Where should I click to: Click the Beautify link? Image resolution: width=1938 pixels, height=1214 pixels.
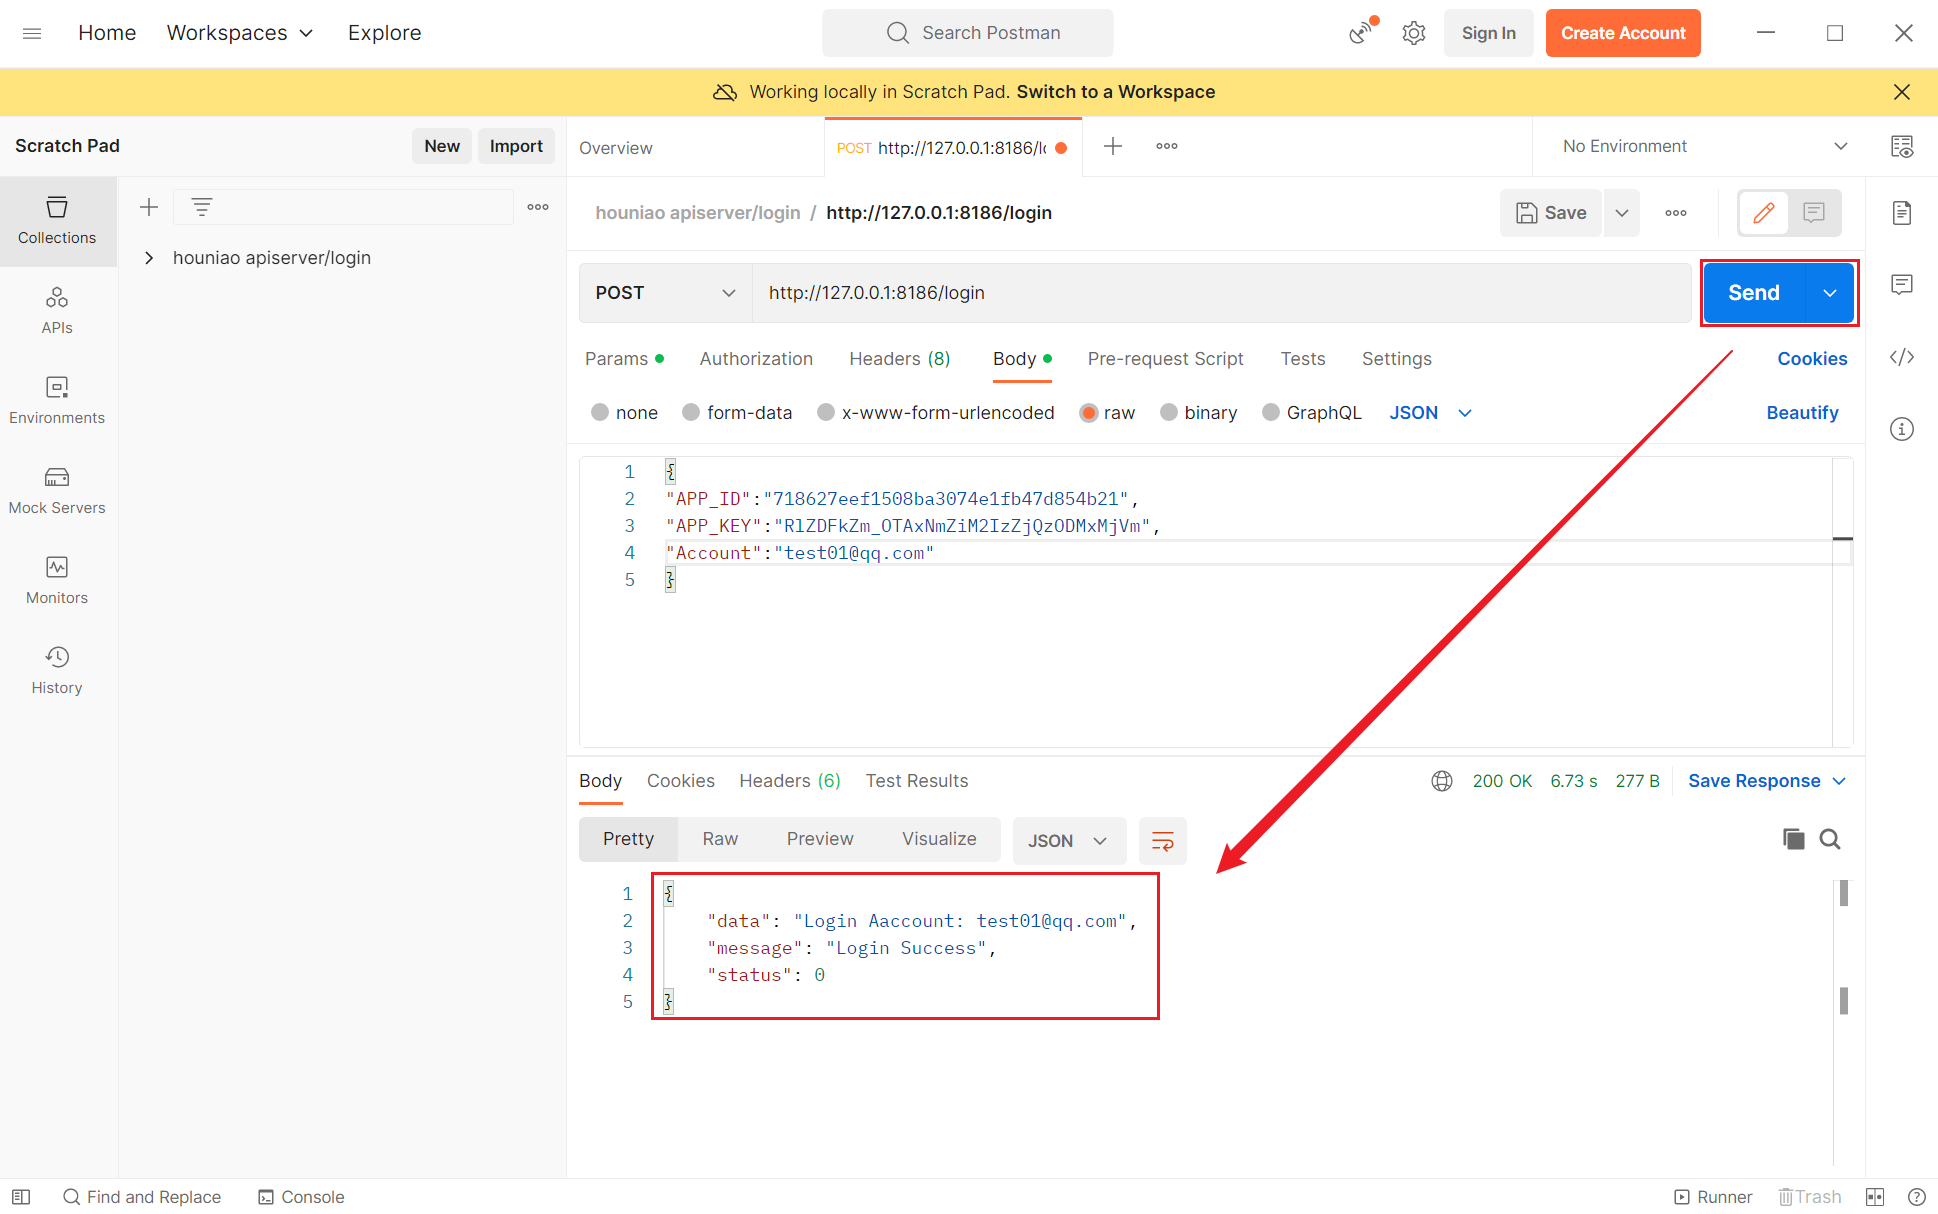coord(1802,413)
